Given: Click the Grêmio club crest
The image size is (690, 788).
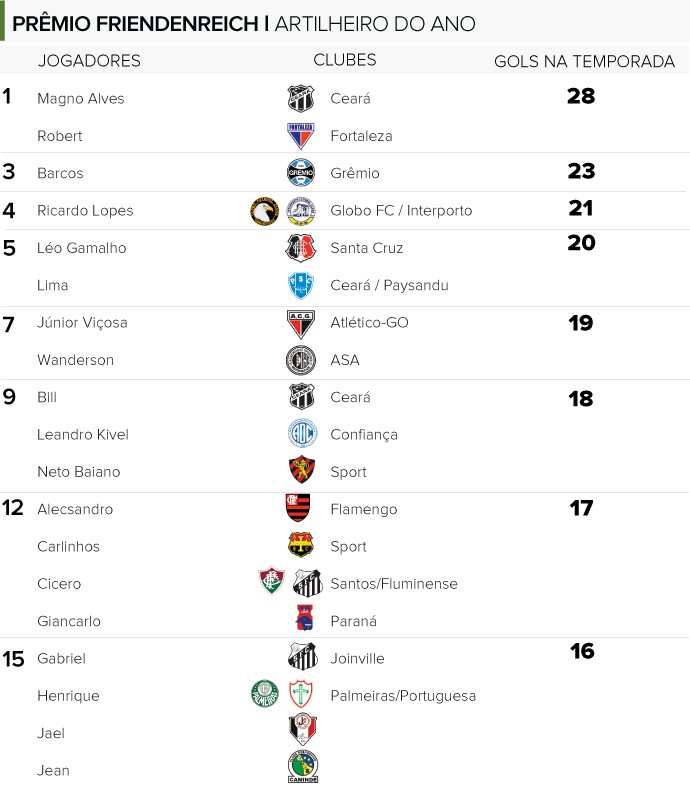Looking at the screenshot, I should pos(301,173).
